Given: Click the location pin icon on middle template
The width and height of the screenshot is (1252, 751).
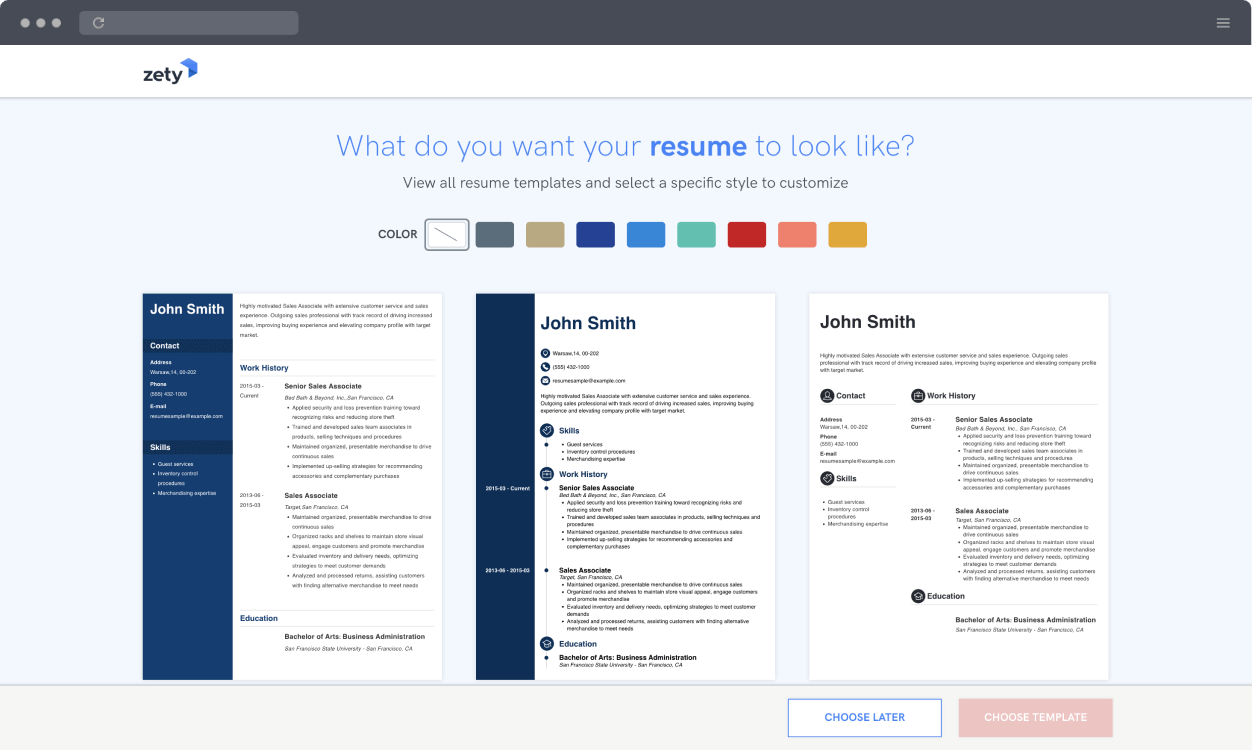Looking at the screenshot, I should pyautogui.click(x=545, y=351).
